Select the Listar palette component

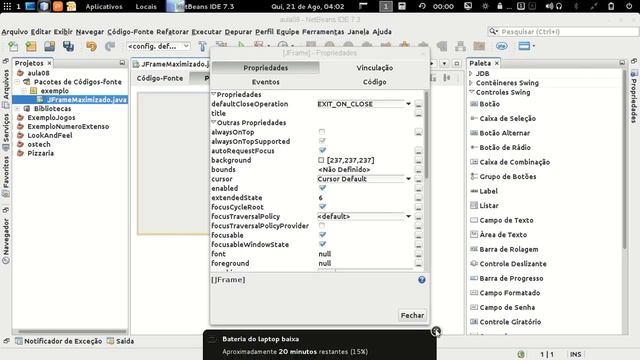484,206
